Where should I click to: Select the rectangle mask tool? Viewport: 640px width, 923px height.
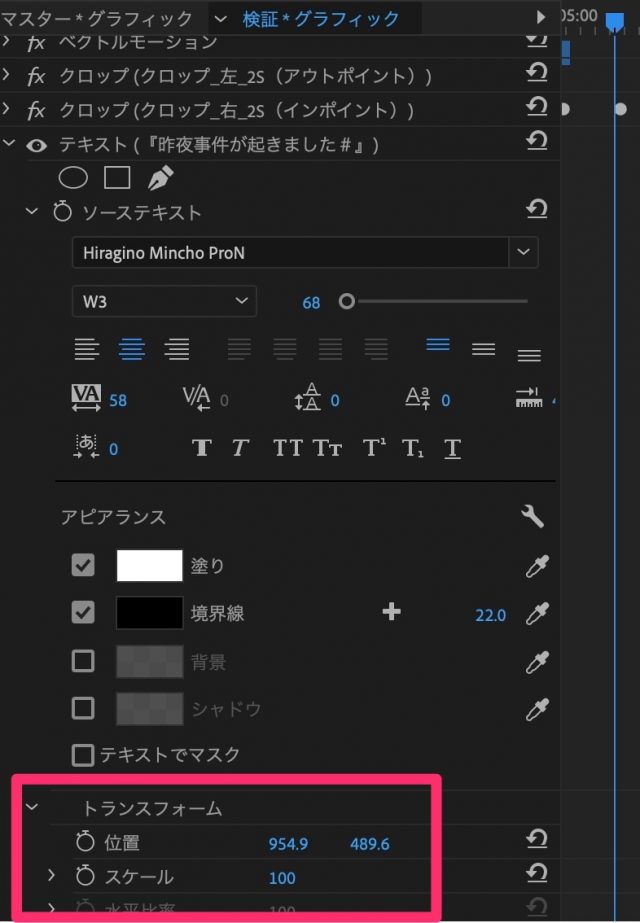[117, 178]
